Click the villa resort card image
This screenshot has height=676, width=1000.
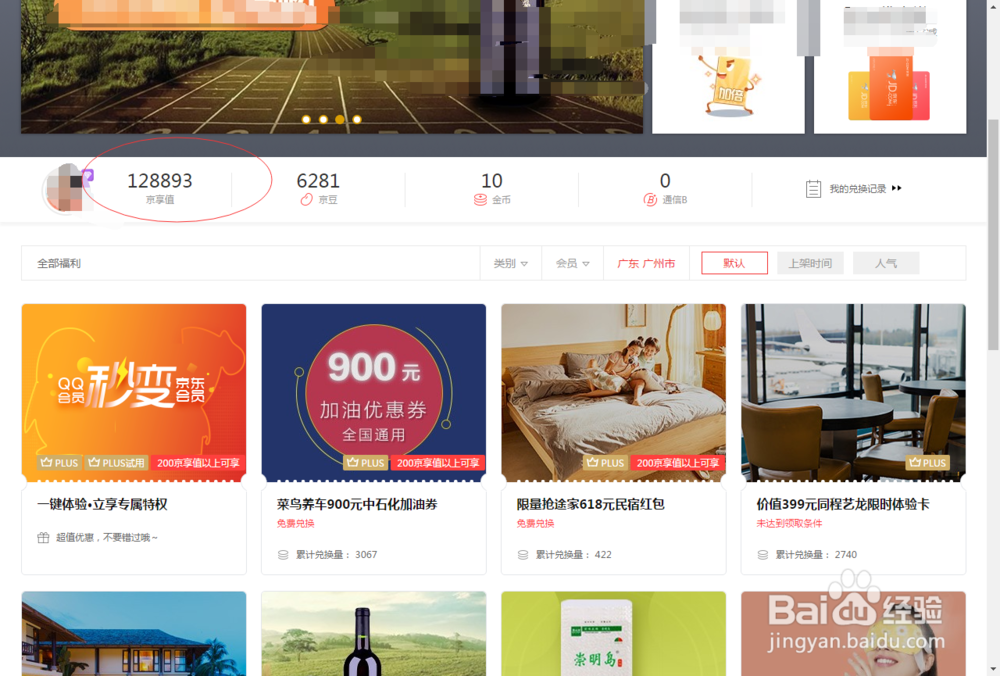134,633
